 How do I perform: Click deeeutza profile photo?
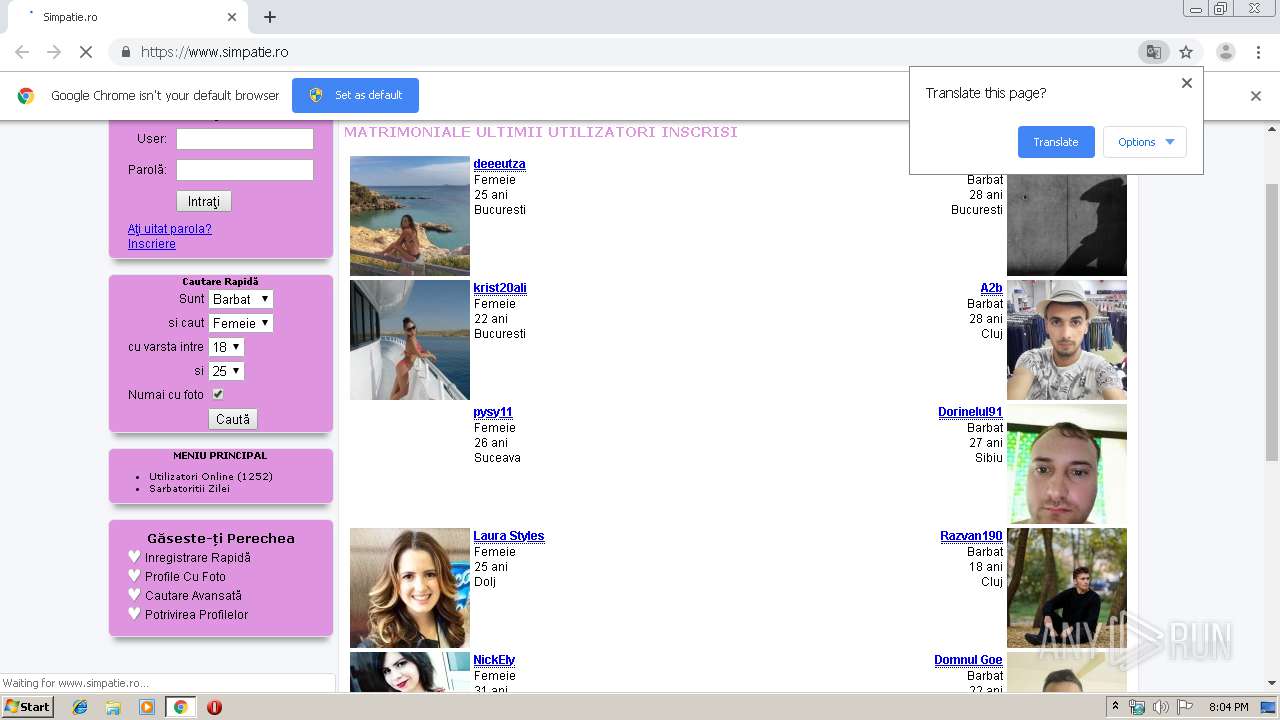click(x=410, y=216)
